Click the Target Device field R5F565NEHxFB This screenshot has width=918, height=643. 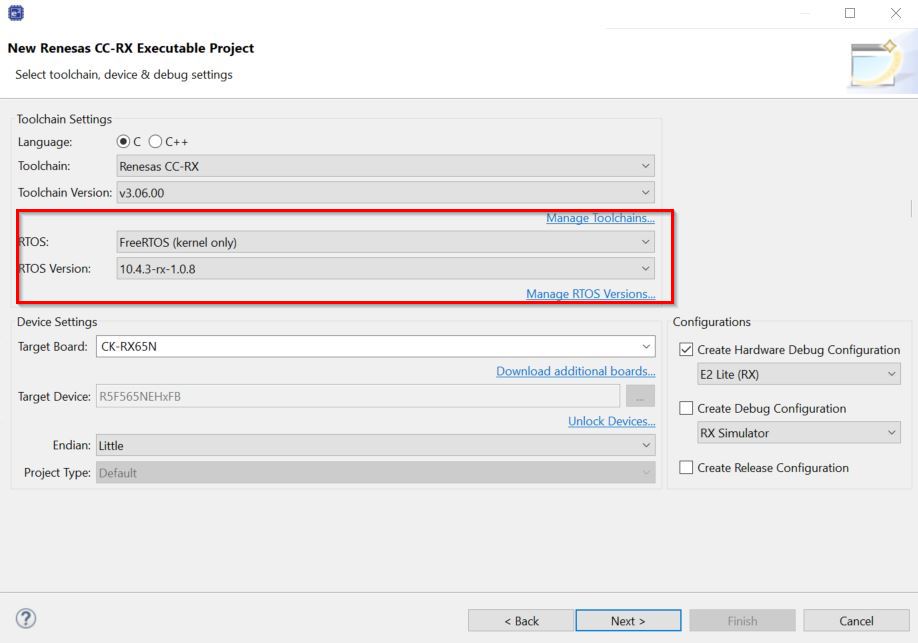point(358,396)
